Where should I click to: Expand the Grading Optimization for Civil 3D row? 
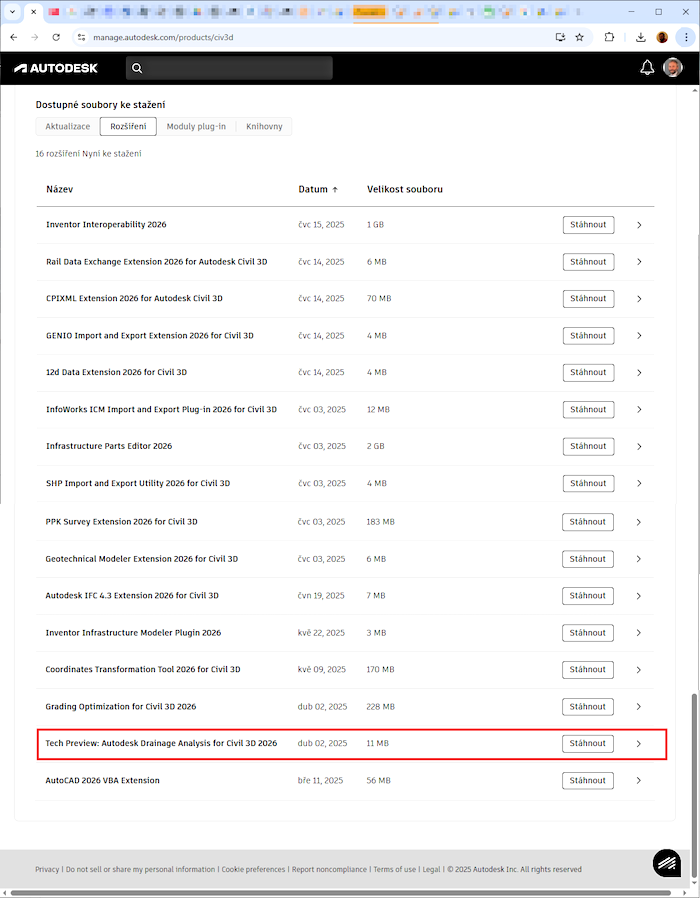(x=639, y=707)
